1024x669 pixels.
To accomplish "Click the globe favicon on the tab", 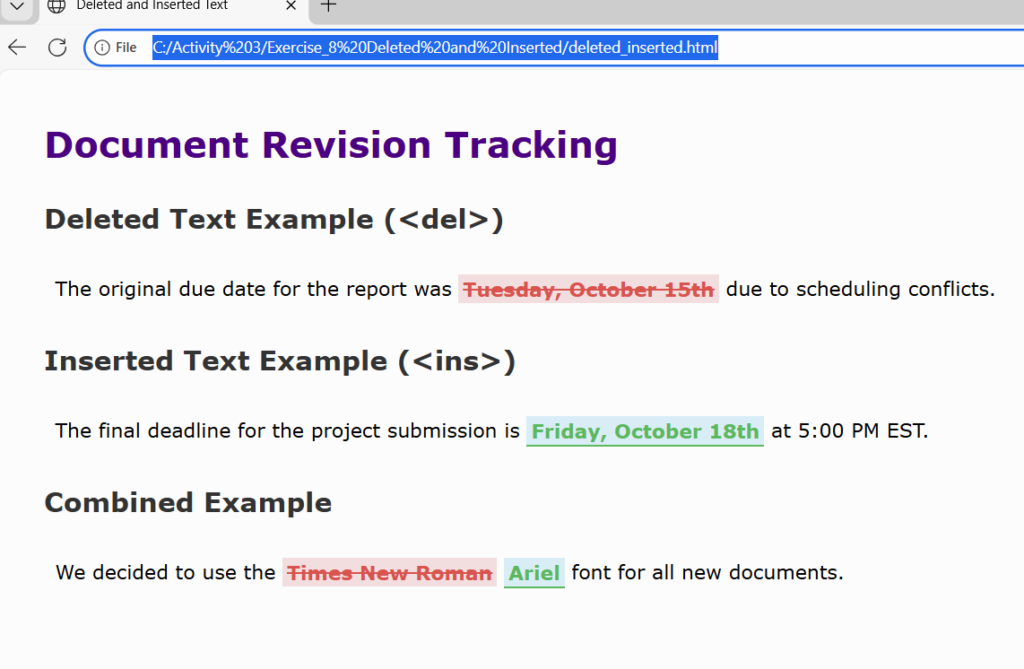I will [57, 6].
